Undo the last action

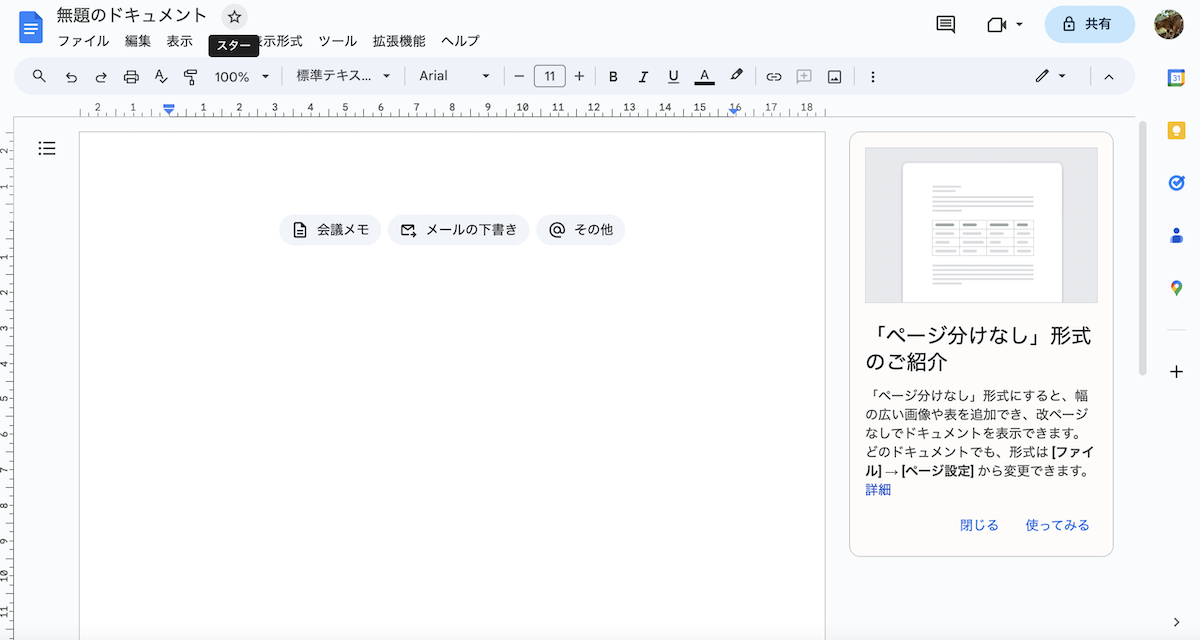[71, 76]
